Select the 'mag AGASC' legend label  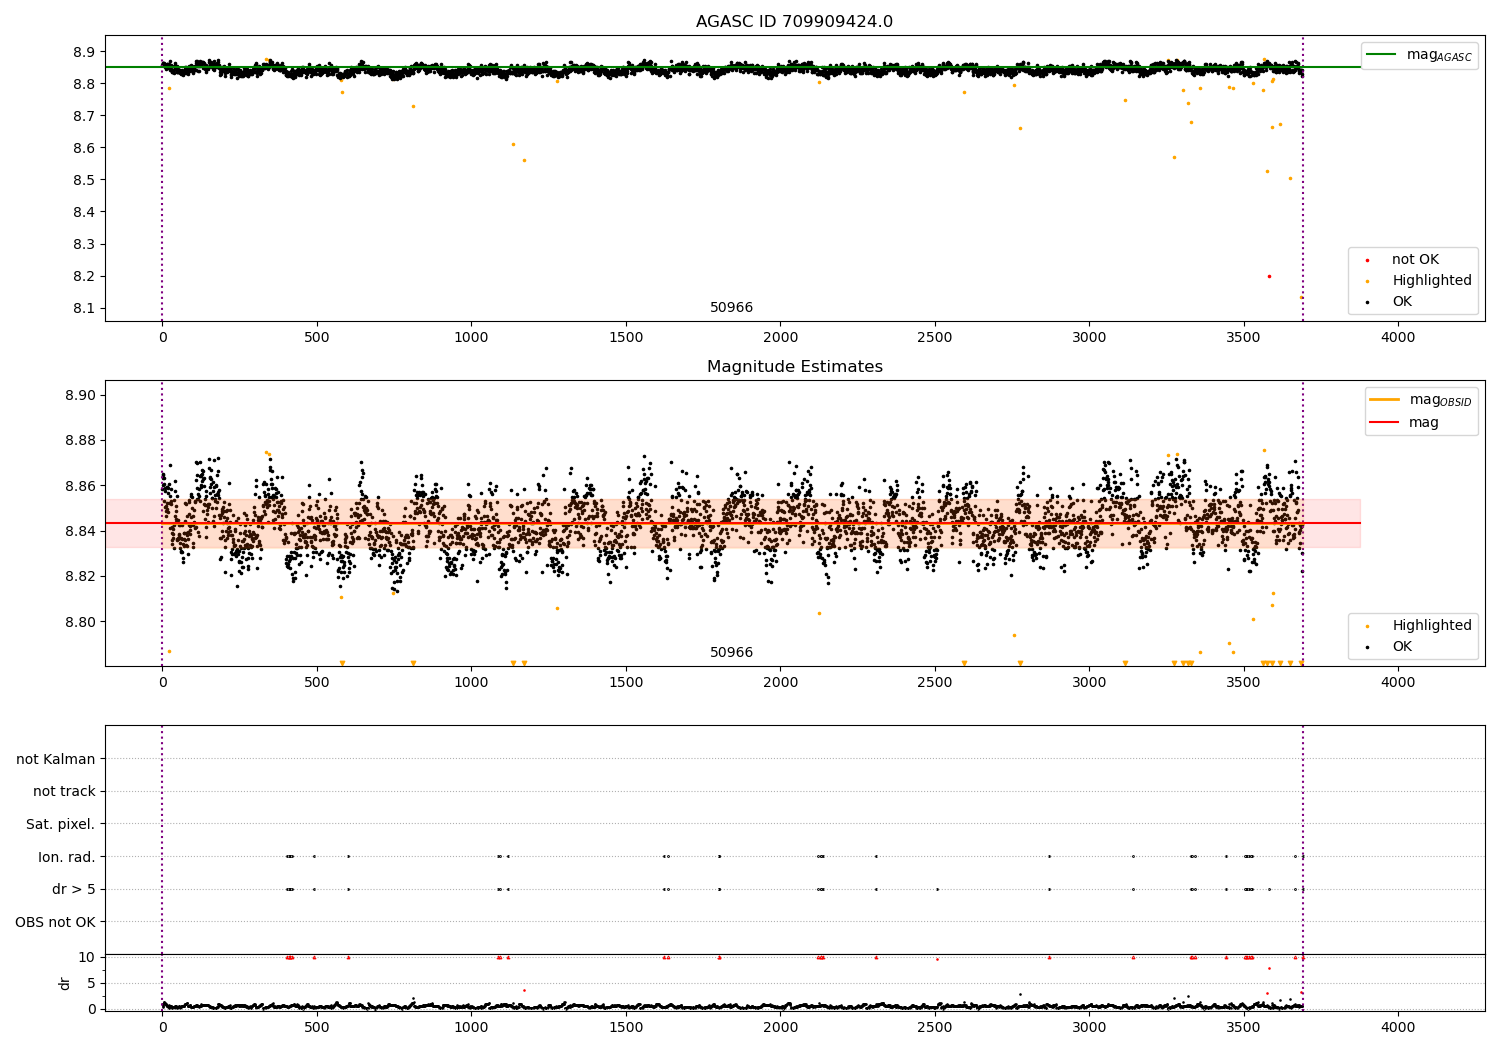(1439, 55)
